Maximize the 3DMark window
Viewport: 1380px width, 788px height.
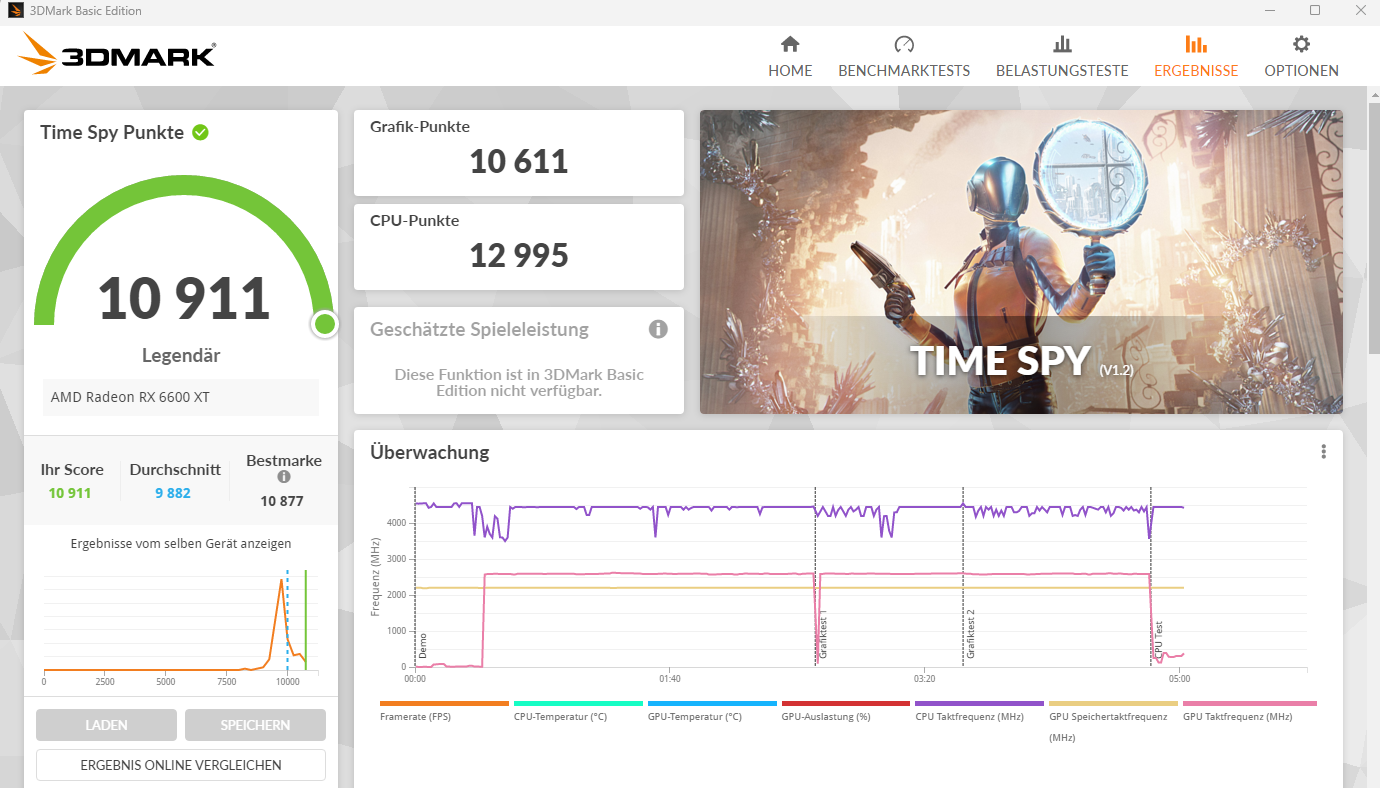pos(1315,10)
